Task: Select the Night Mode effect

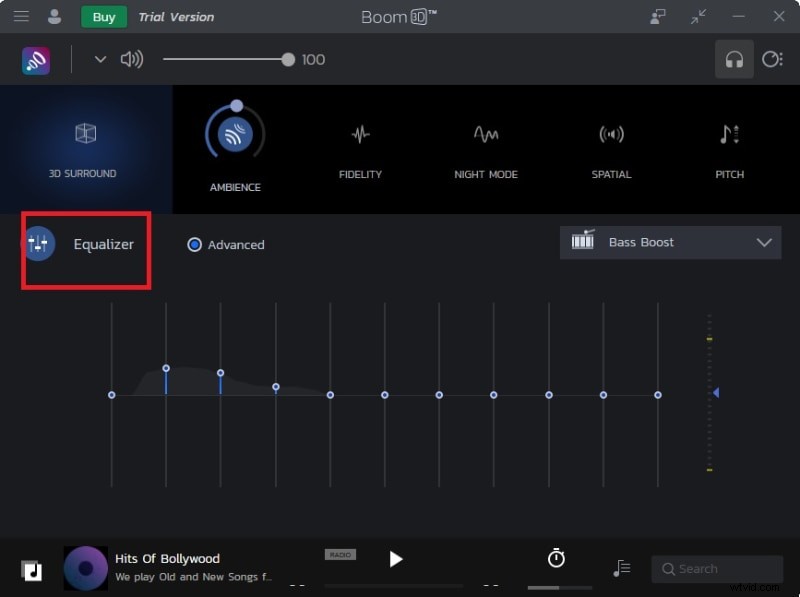Action: coord(486,134)
